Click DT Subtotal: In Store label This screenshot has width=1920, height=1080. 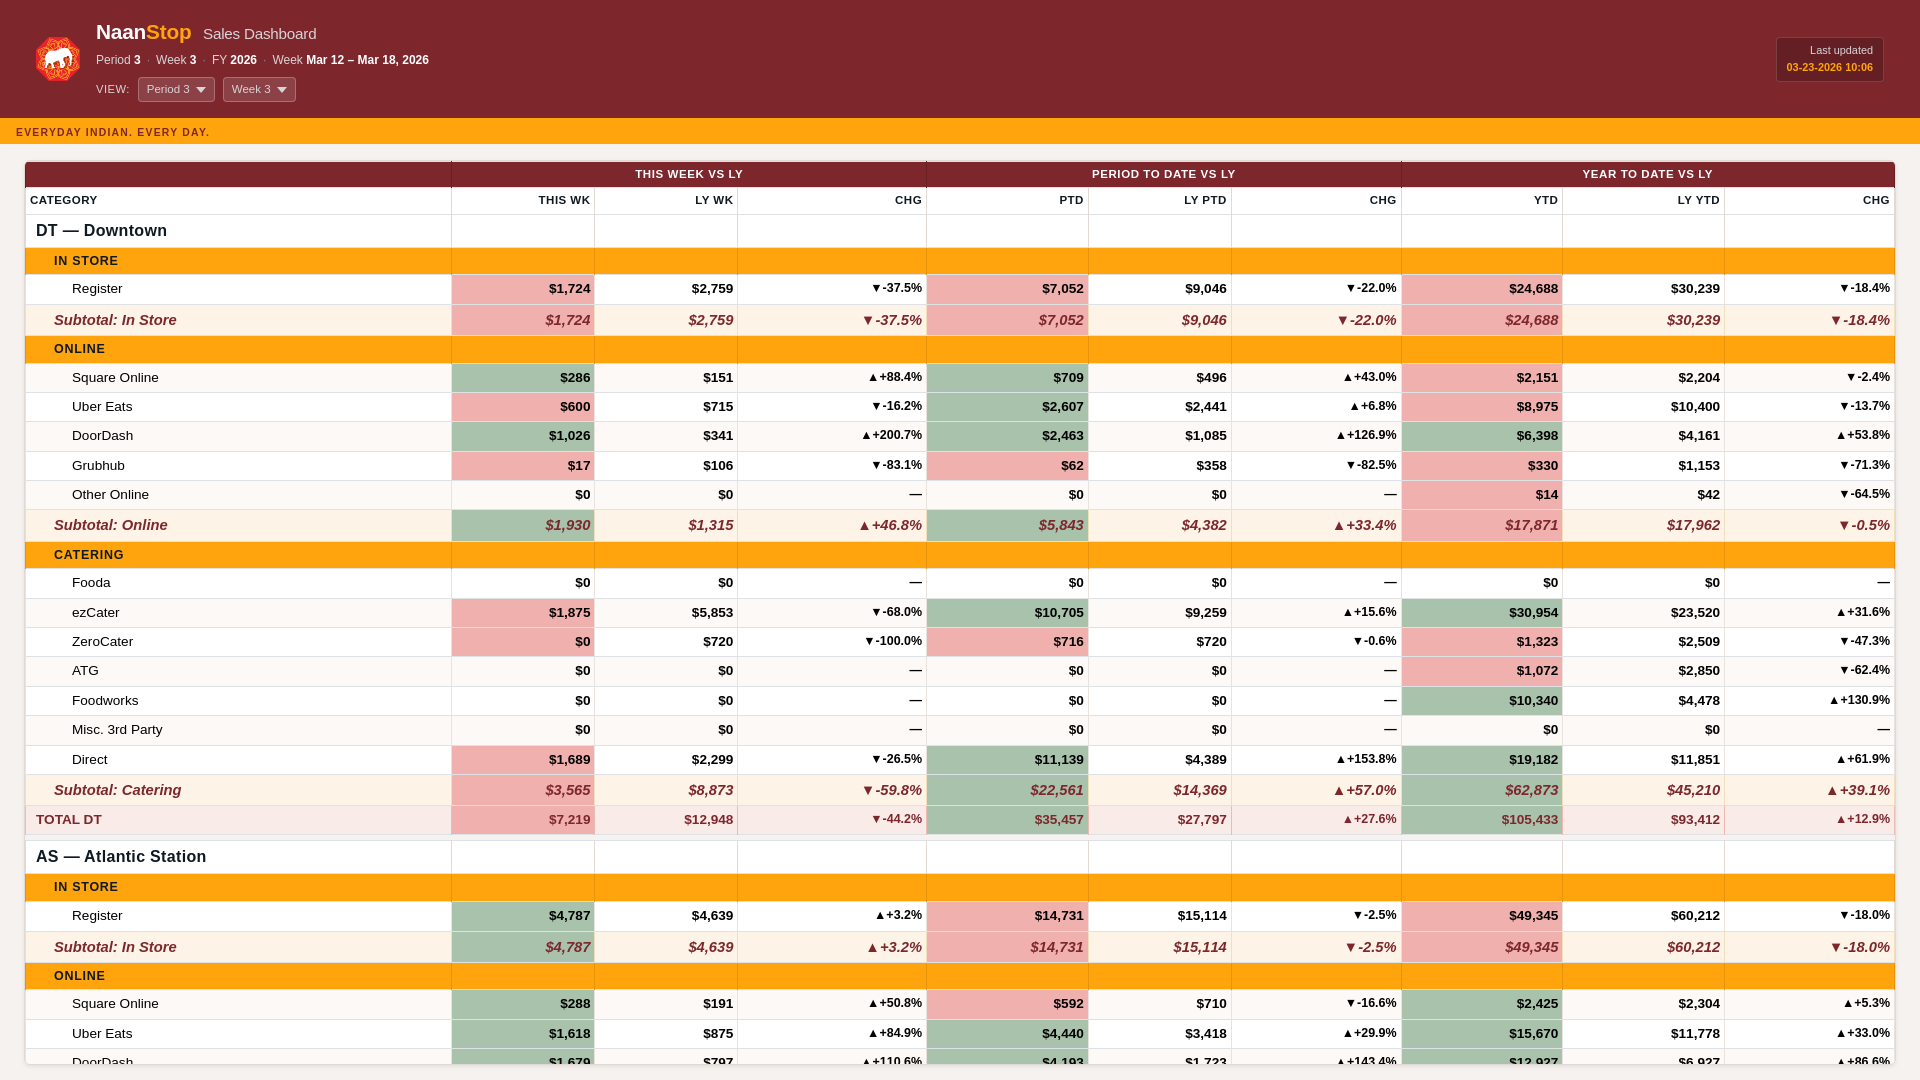[x=115, y=320]
